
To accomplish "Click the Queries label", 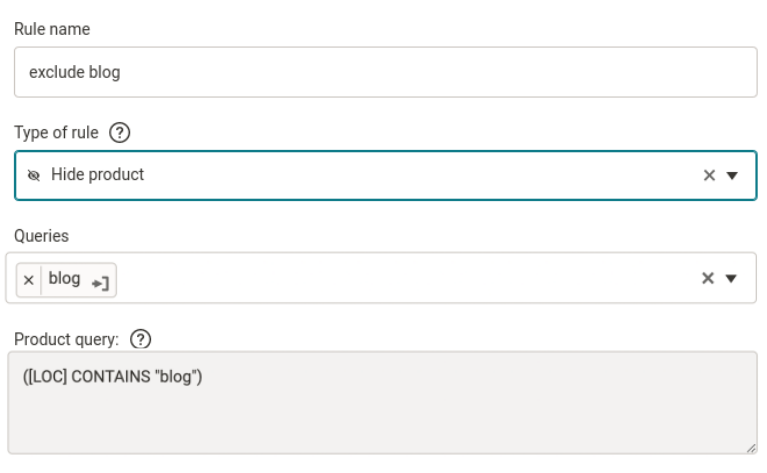I will (42, 236).
